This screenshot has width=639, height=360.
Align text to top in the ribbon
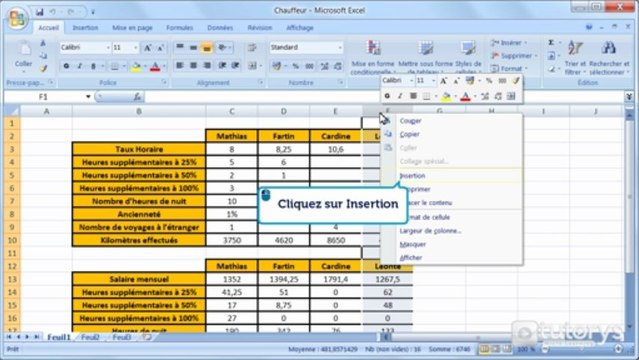pos(180,47)
